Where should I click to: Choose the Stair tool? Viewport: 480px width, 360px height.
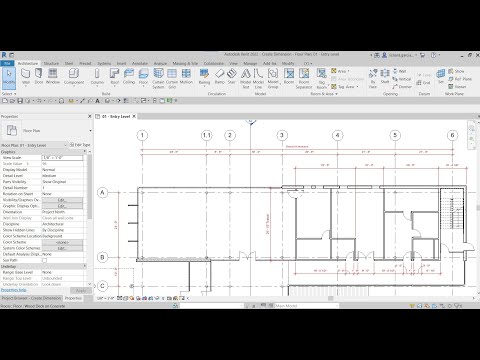pyautogui.click(x=232, y=76)
